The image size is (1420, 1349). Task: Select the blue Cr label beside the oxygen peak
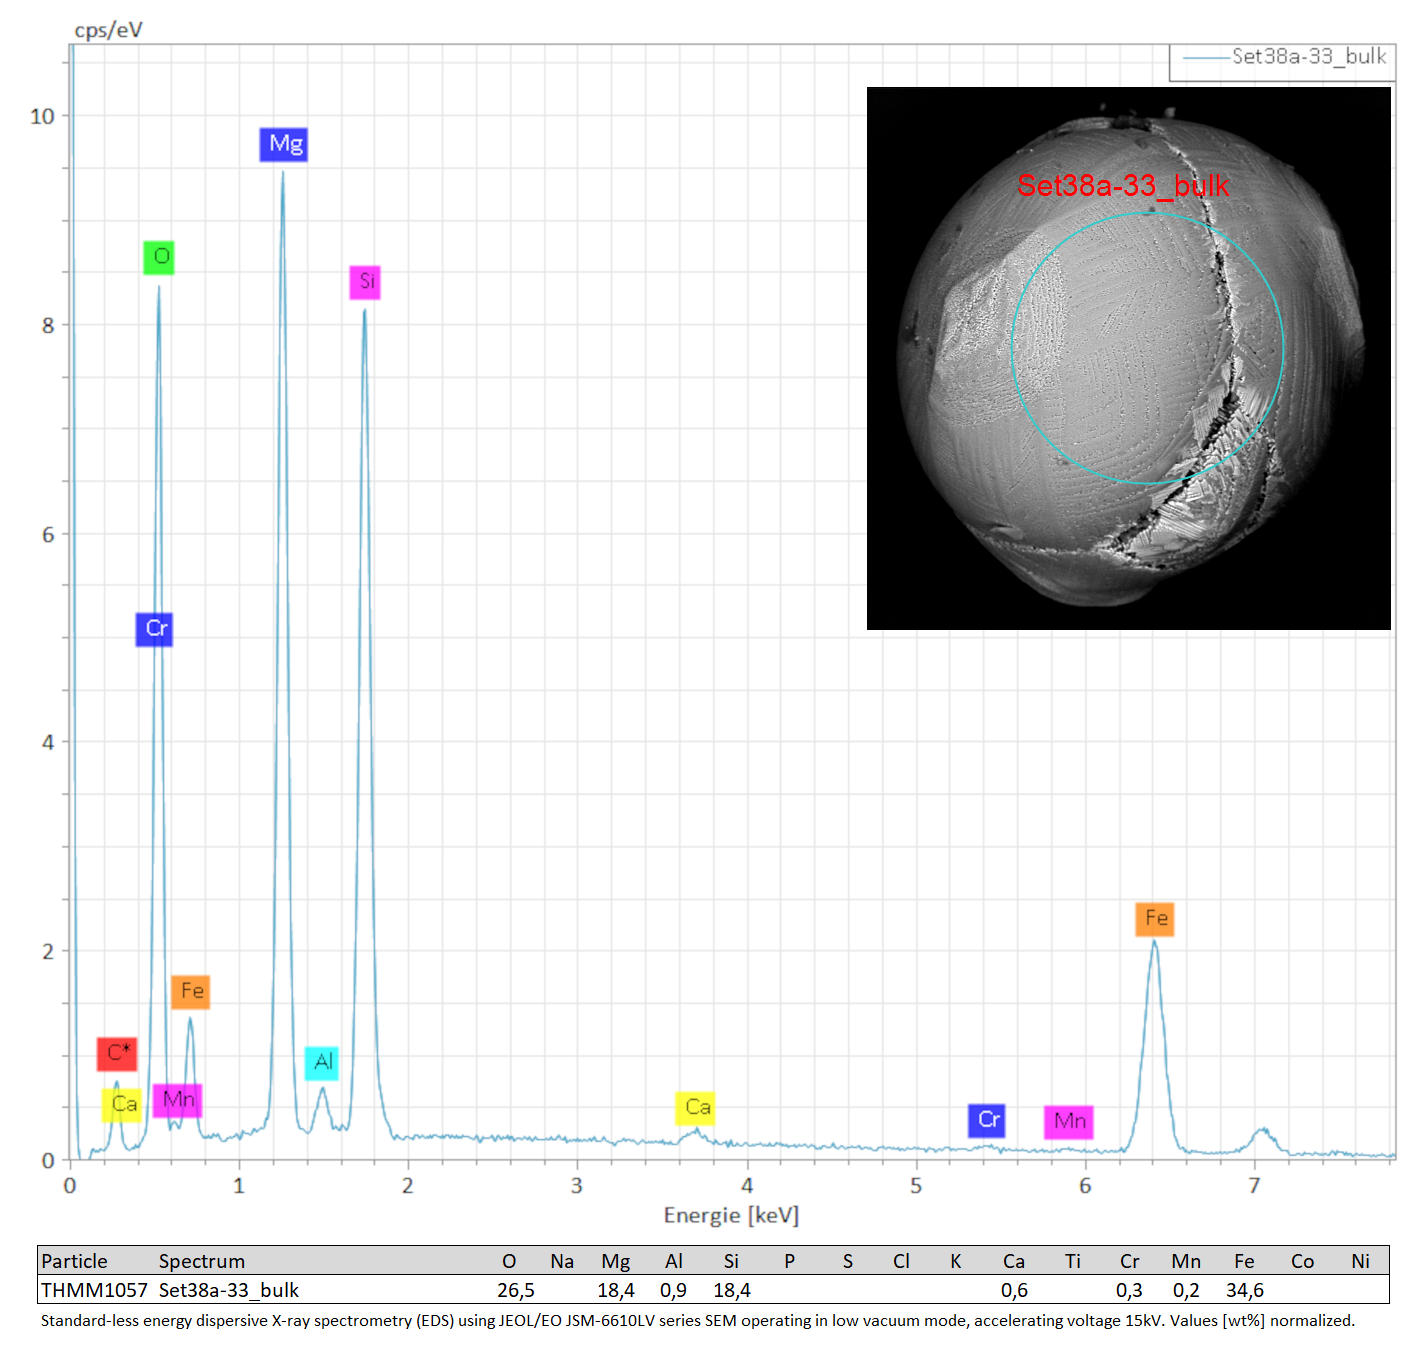154,629
